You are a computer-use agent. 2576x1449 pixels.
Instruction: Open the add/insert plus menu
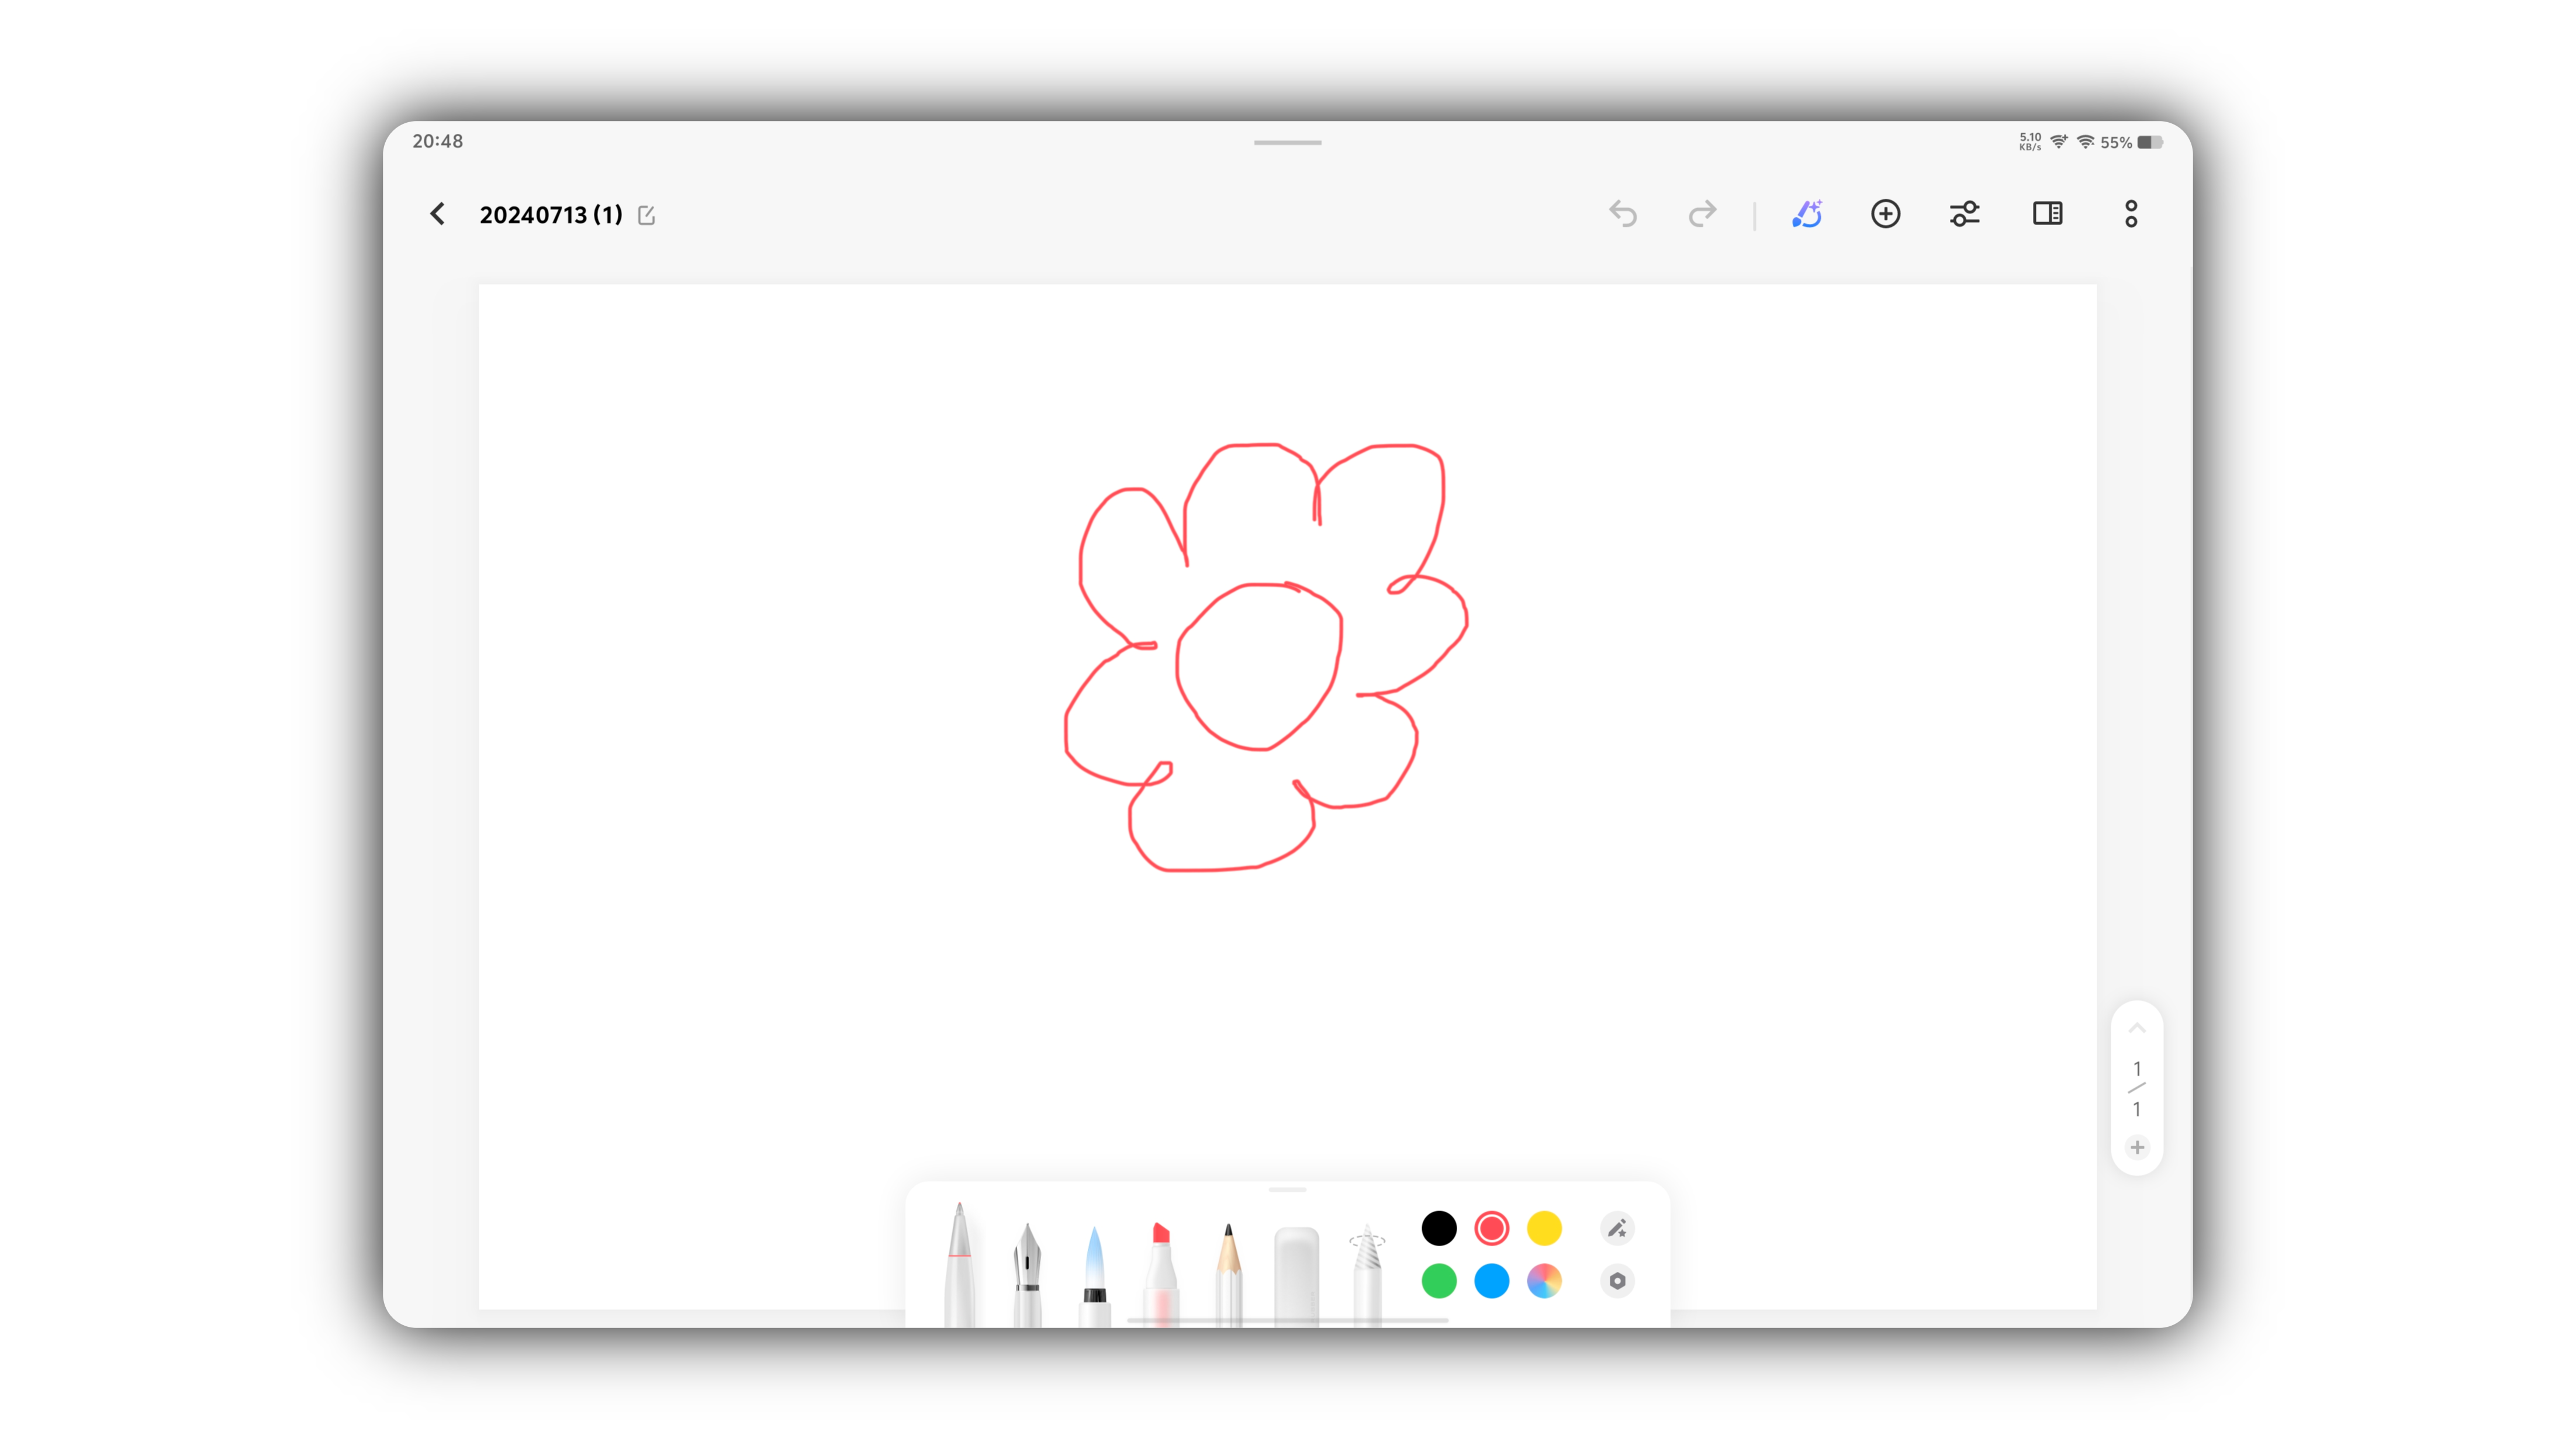coord(1885,214)
